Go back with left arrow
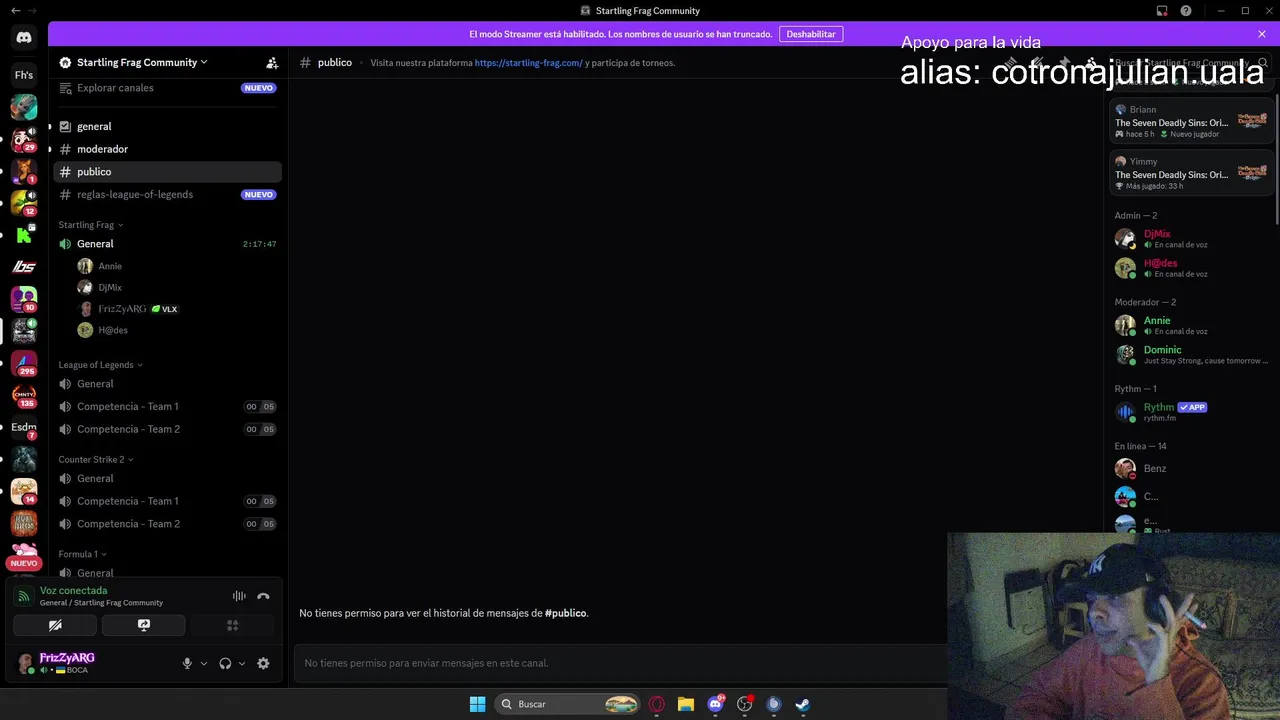The image size is (1280, 720). (x=15, y=11)
